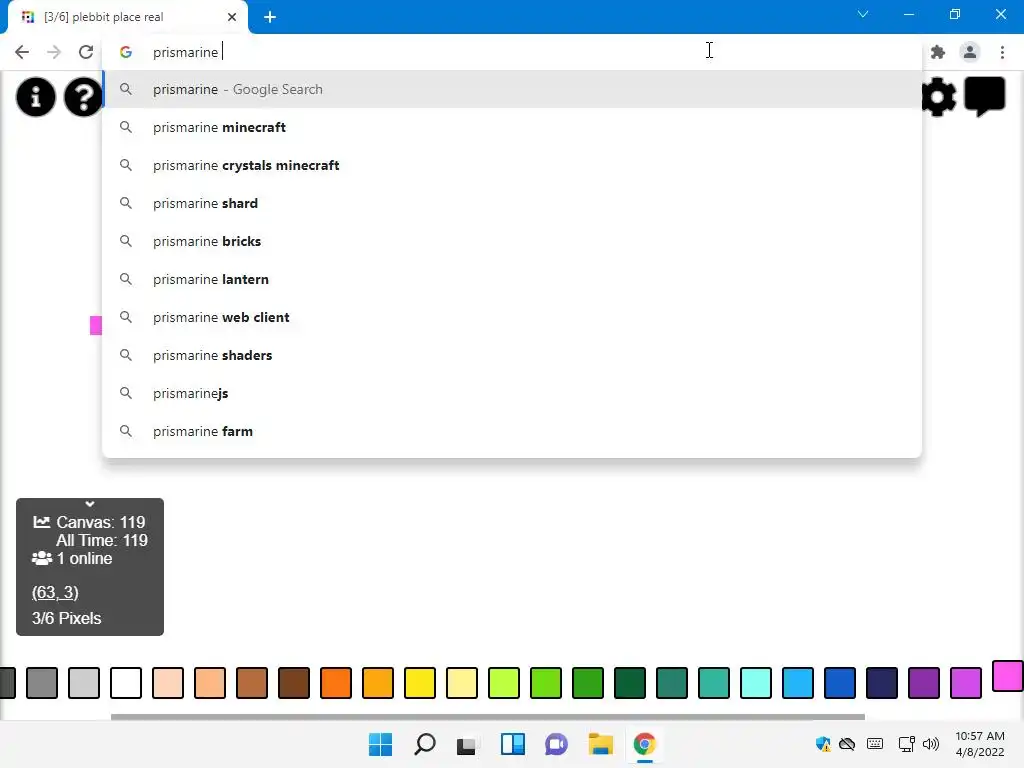Open the info circle icon
Screen dimensions: 1024x768
pos(36,97)
